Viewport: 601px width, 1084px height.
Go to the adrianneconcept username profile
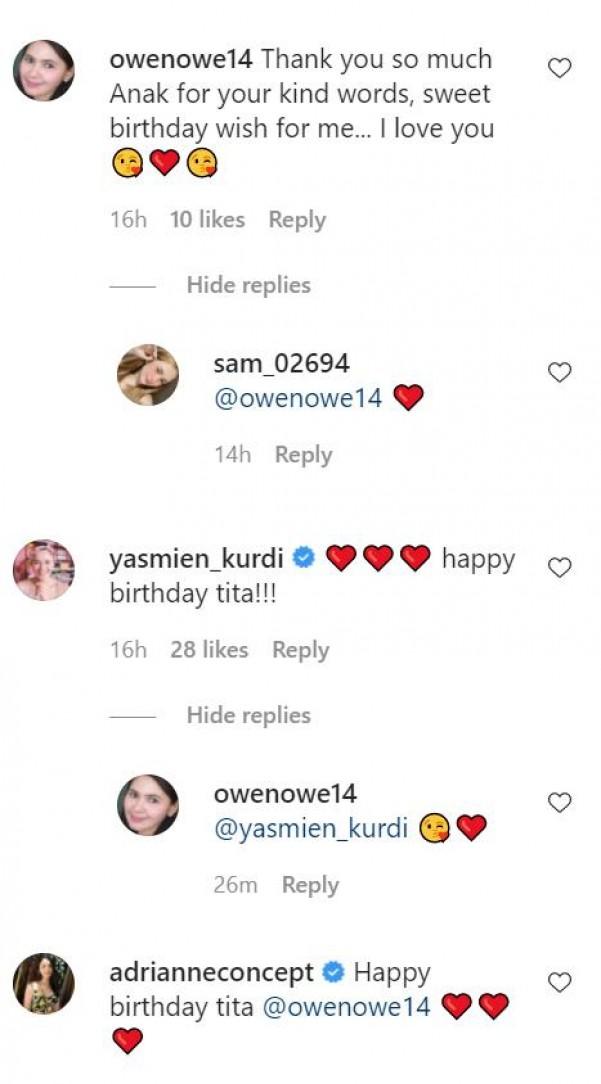[212, 972]
